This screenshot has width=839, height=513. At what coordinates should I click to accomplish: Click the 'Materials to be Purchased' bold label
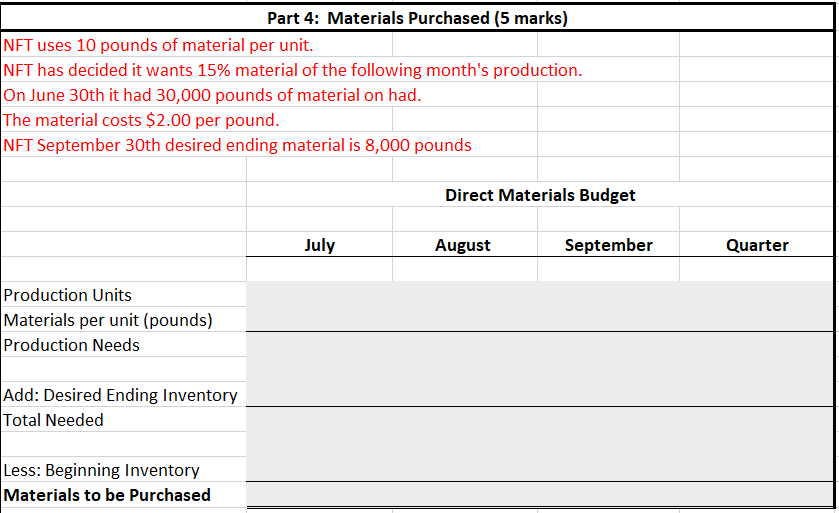point(107,495)
